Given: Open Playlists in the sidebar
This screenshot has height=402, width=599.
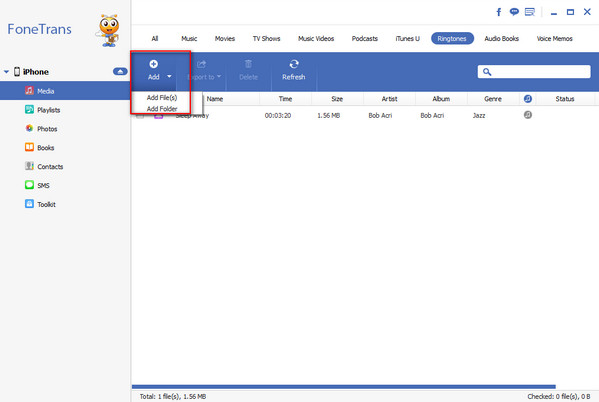Looking at the screenshot, I should (x=49, y=110).
